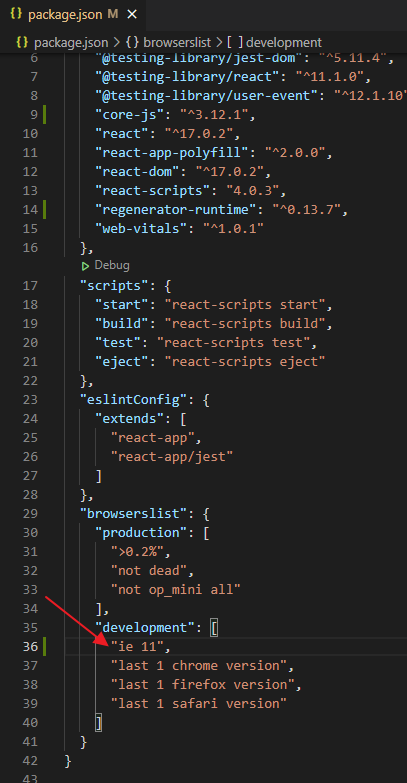The image size is (407, 783).
Task: Select the package.json editor tab
Action: click(73, 14)
